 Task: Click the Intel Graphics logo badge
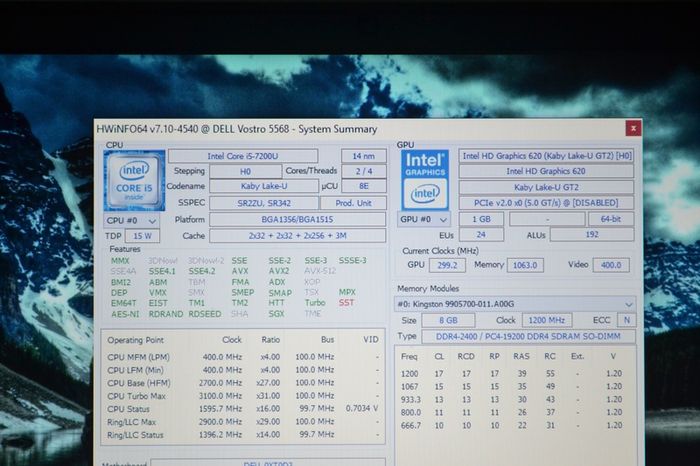click(x=425, y=180)
